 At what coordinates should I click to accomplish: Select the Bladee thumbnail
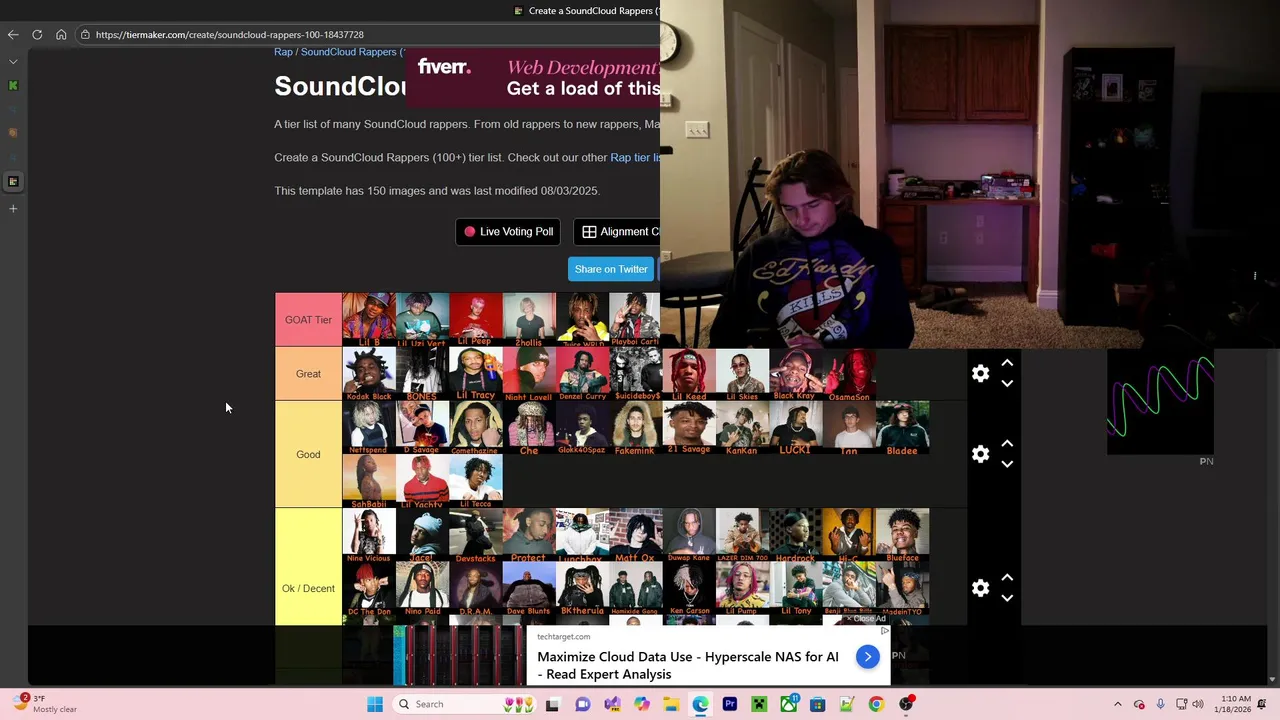(x=902, y=428)
